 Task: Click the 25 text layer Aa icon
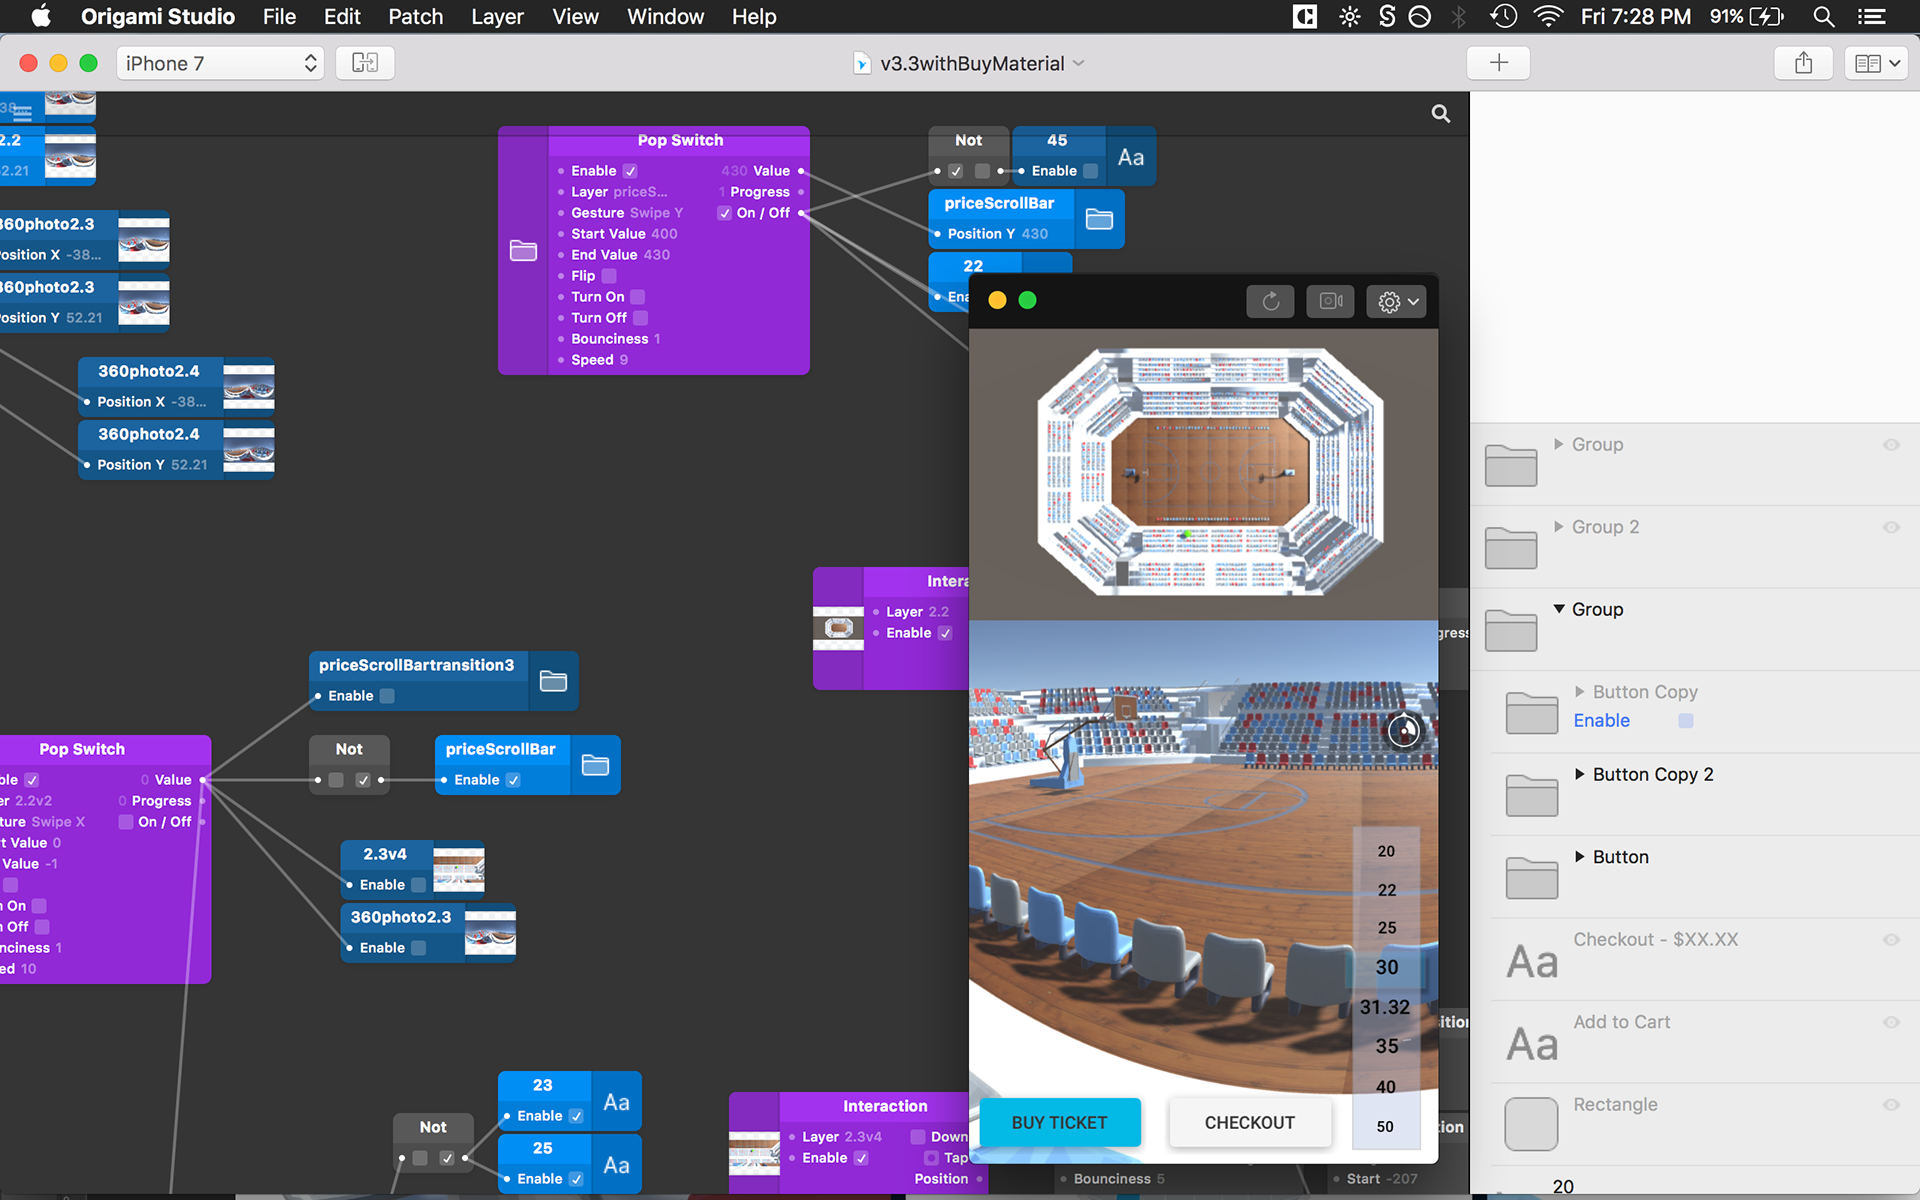point(616,1165)
